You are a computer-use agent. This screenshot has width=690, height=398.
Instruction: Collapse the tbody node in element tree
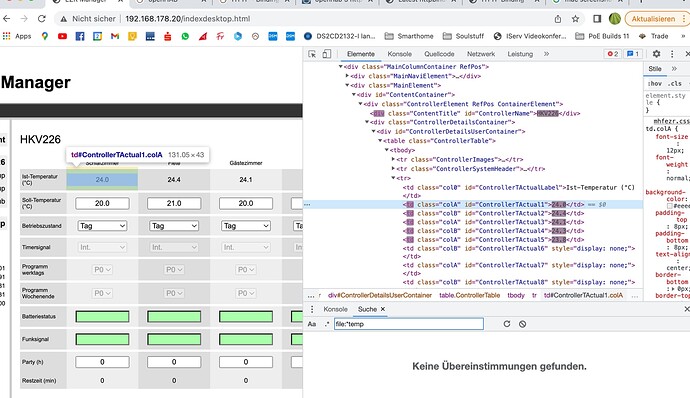(x=386, y=150)
